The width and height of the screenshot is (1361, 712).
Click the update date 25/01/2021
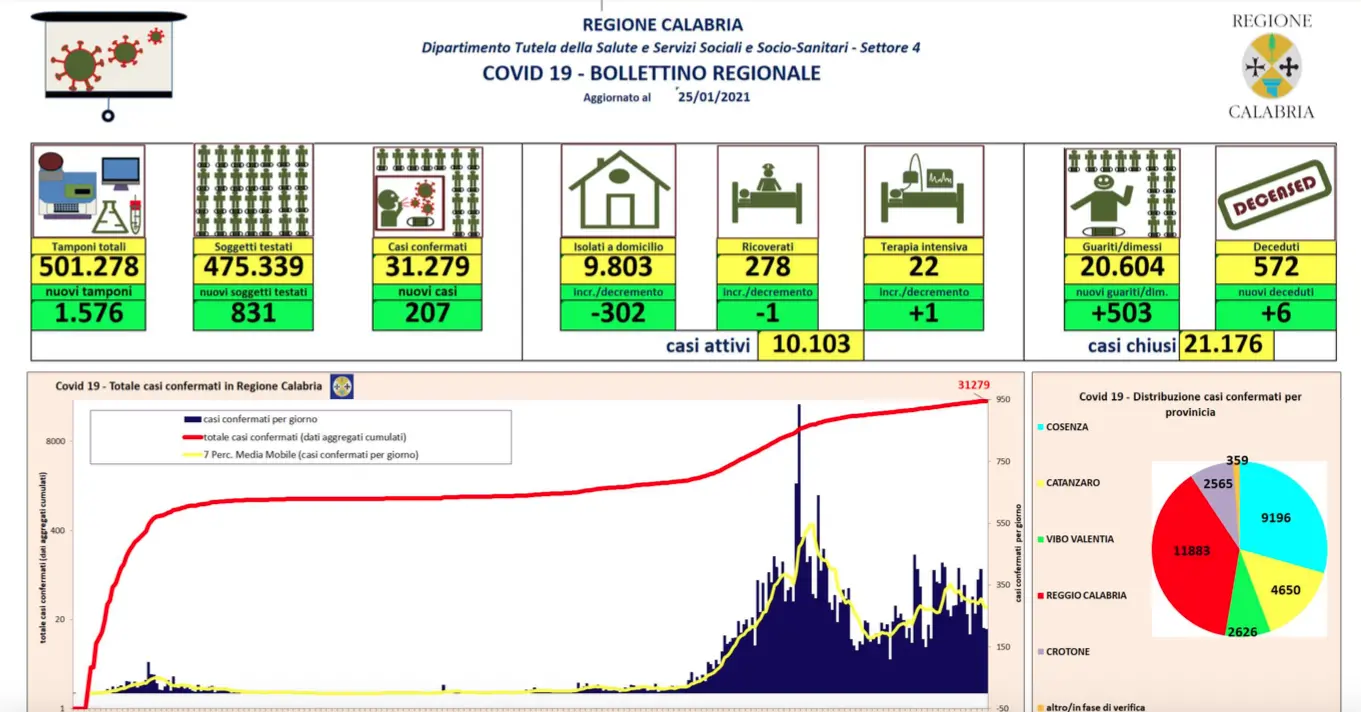pos(714,97)
